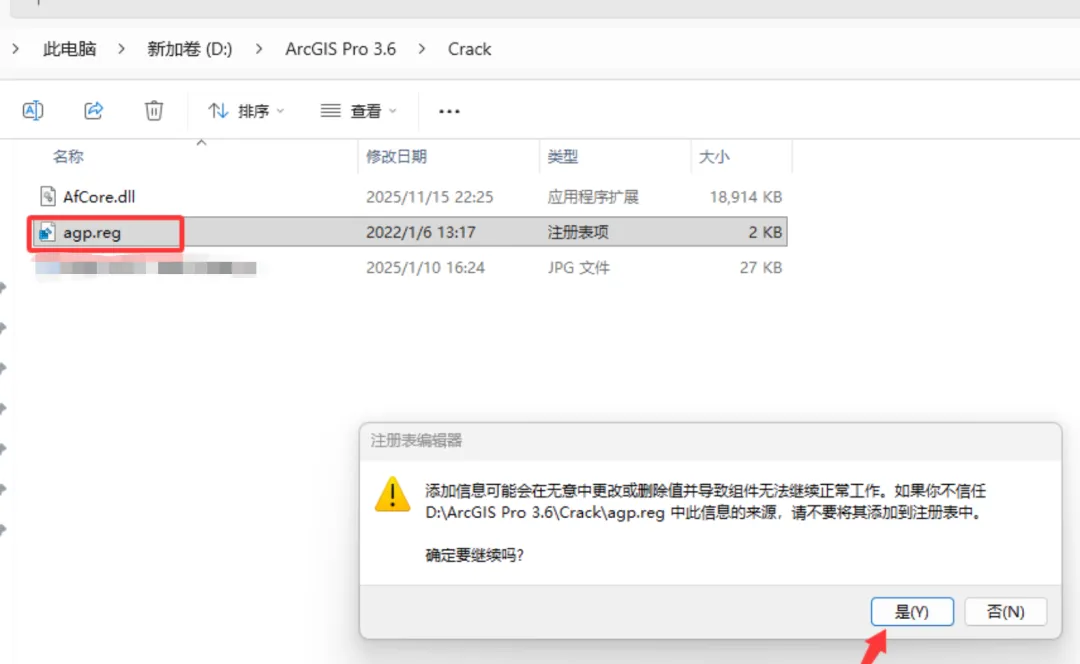The height and width of the screenshot is (664, 1080).
Task: Click 应用程序扩展 type cell
Action: click(593, 196)
